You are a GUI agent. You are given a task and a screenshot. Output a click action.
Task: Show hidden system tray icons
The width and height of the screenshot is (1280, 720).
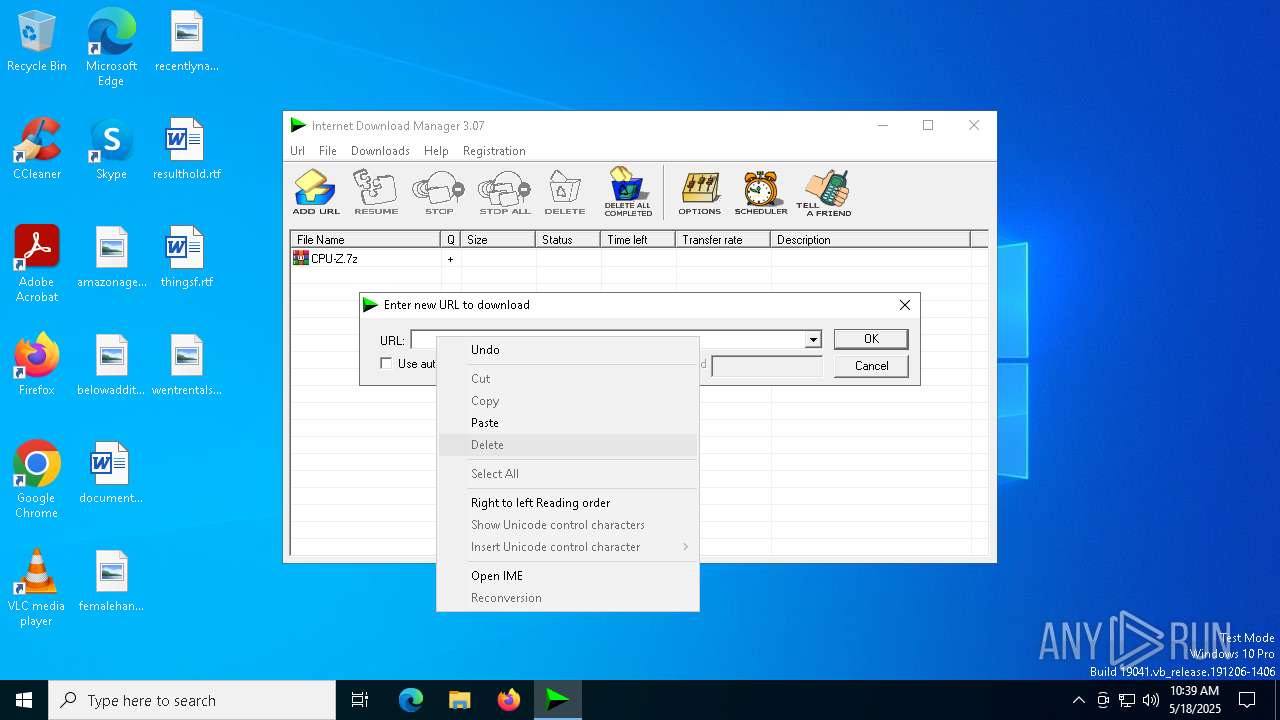pyautogui.click(x=1078, y=700)
